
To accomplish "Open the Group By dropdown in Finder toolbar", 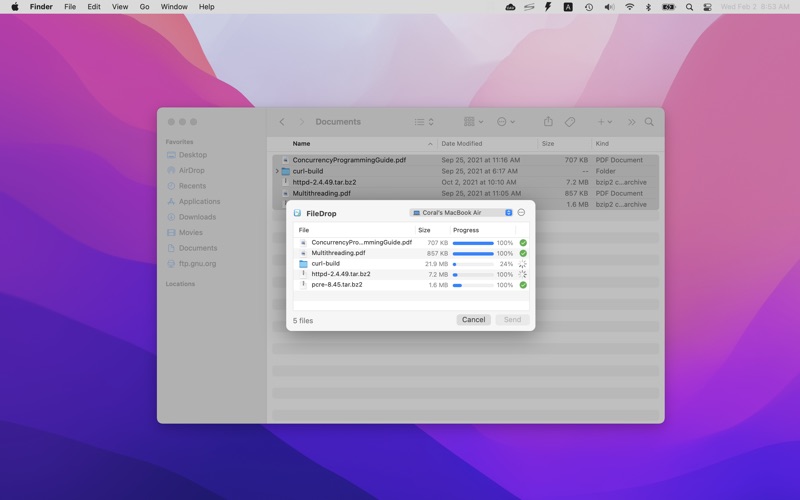I will point(473,121).
